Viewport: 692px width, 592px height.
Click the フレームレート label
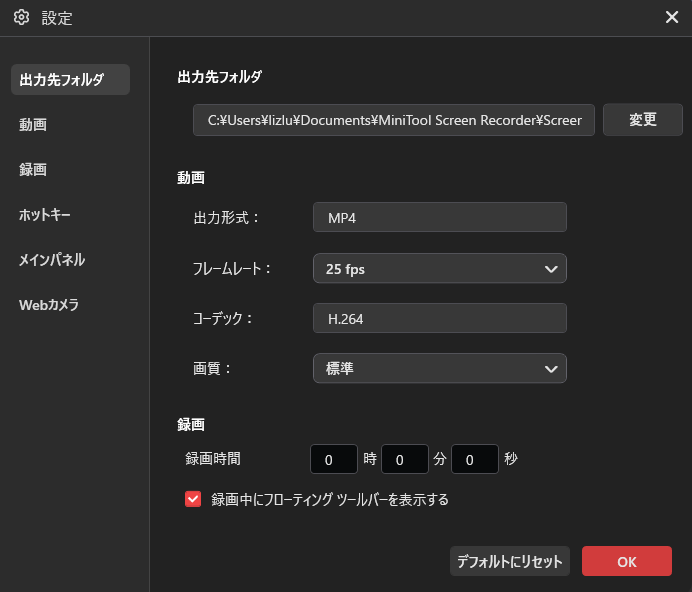(232, 268)
